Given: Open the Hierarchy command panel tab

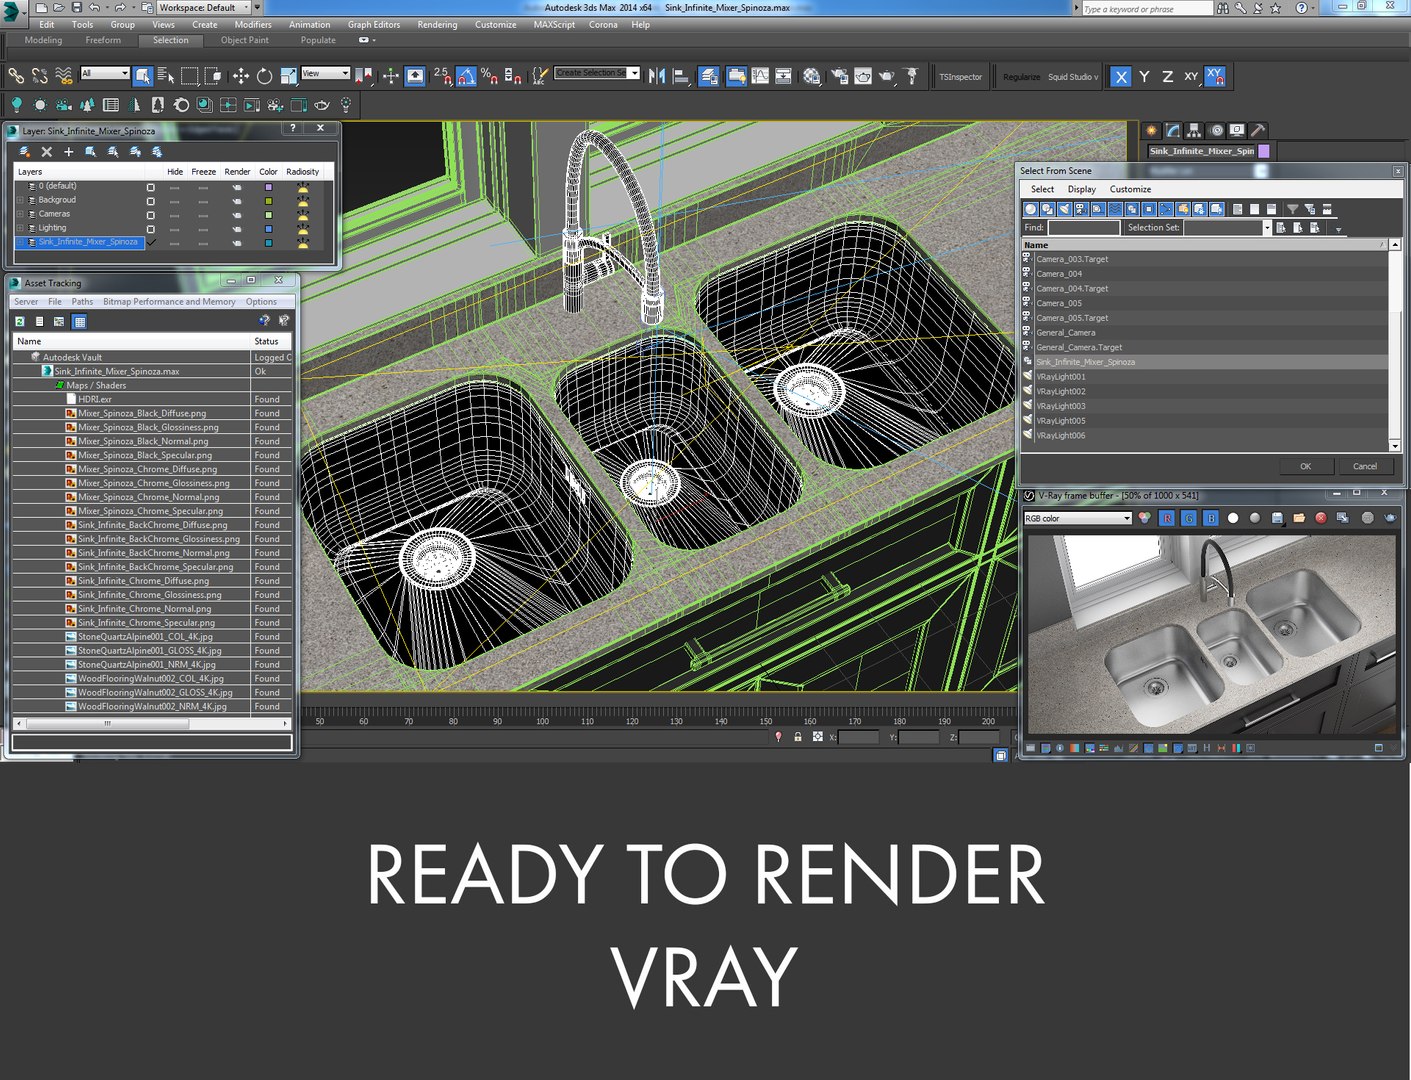Looking at the screenshot, I should point(1194,130).
